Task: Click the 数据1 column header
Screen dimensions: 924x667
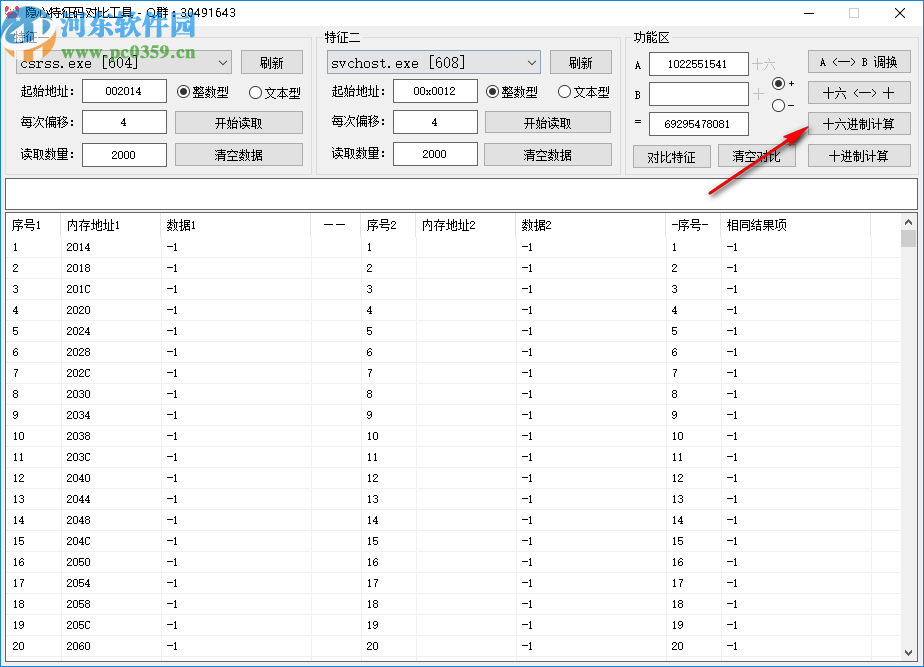Action: pos(236,225)
